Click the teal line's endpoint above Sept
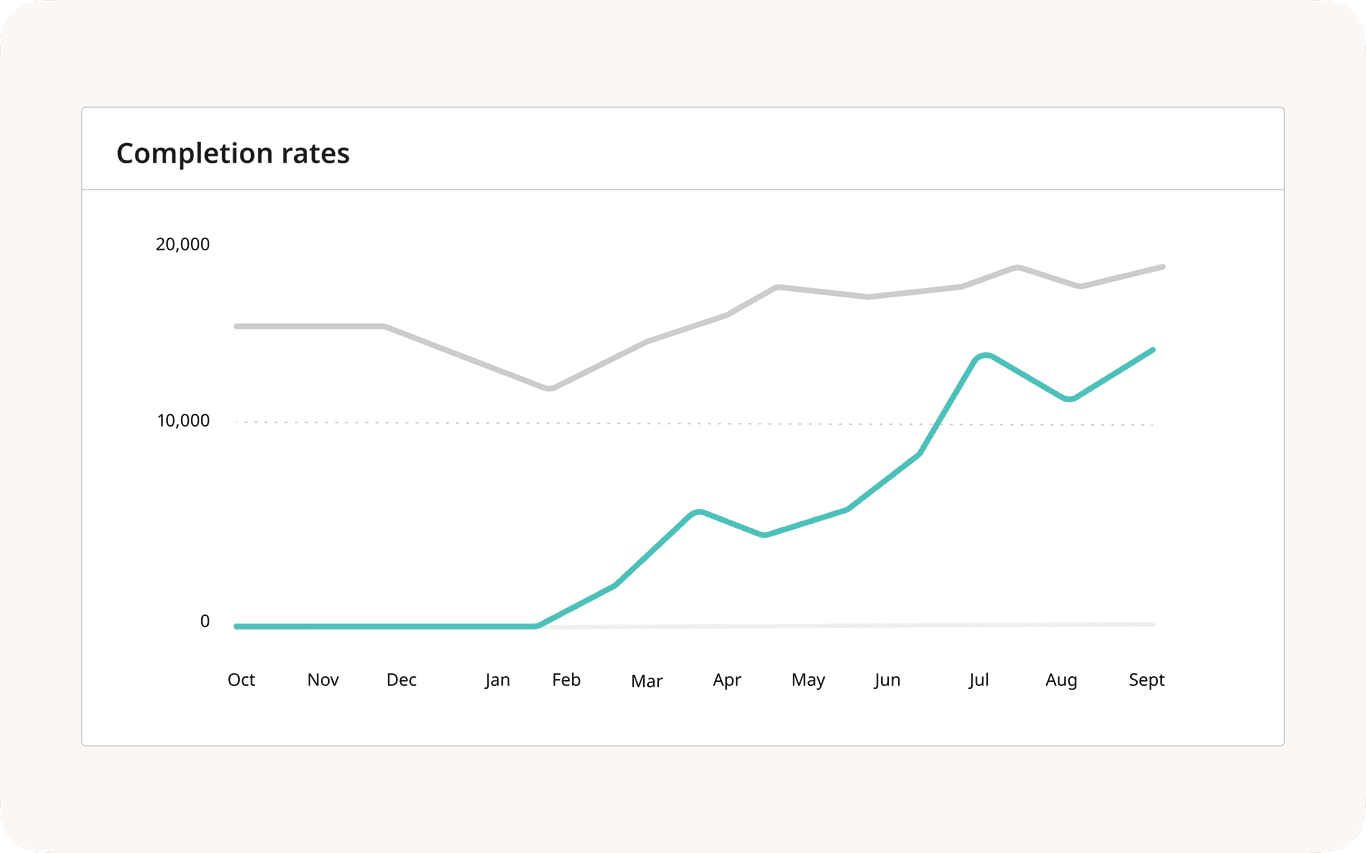This screenshot has height=853, width=1366. pos(1153,350)
